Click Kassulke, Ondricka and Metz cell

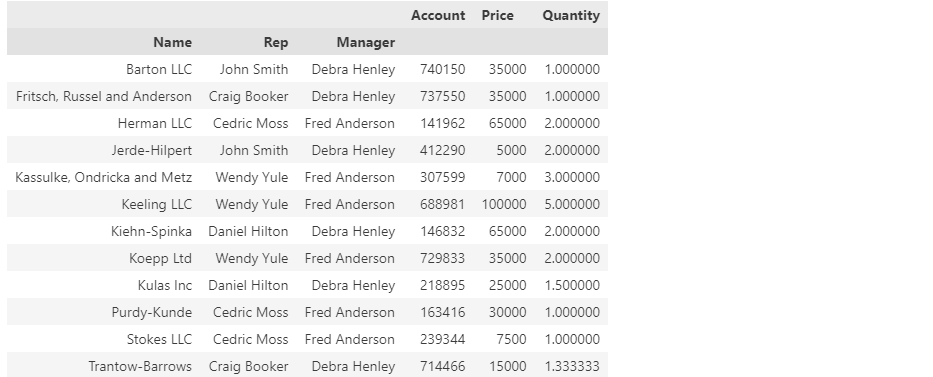(x=104, y=177)
